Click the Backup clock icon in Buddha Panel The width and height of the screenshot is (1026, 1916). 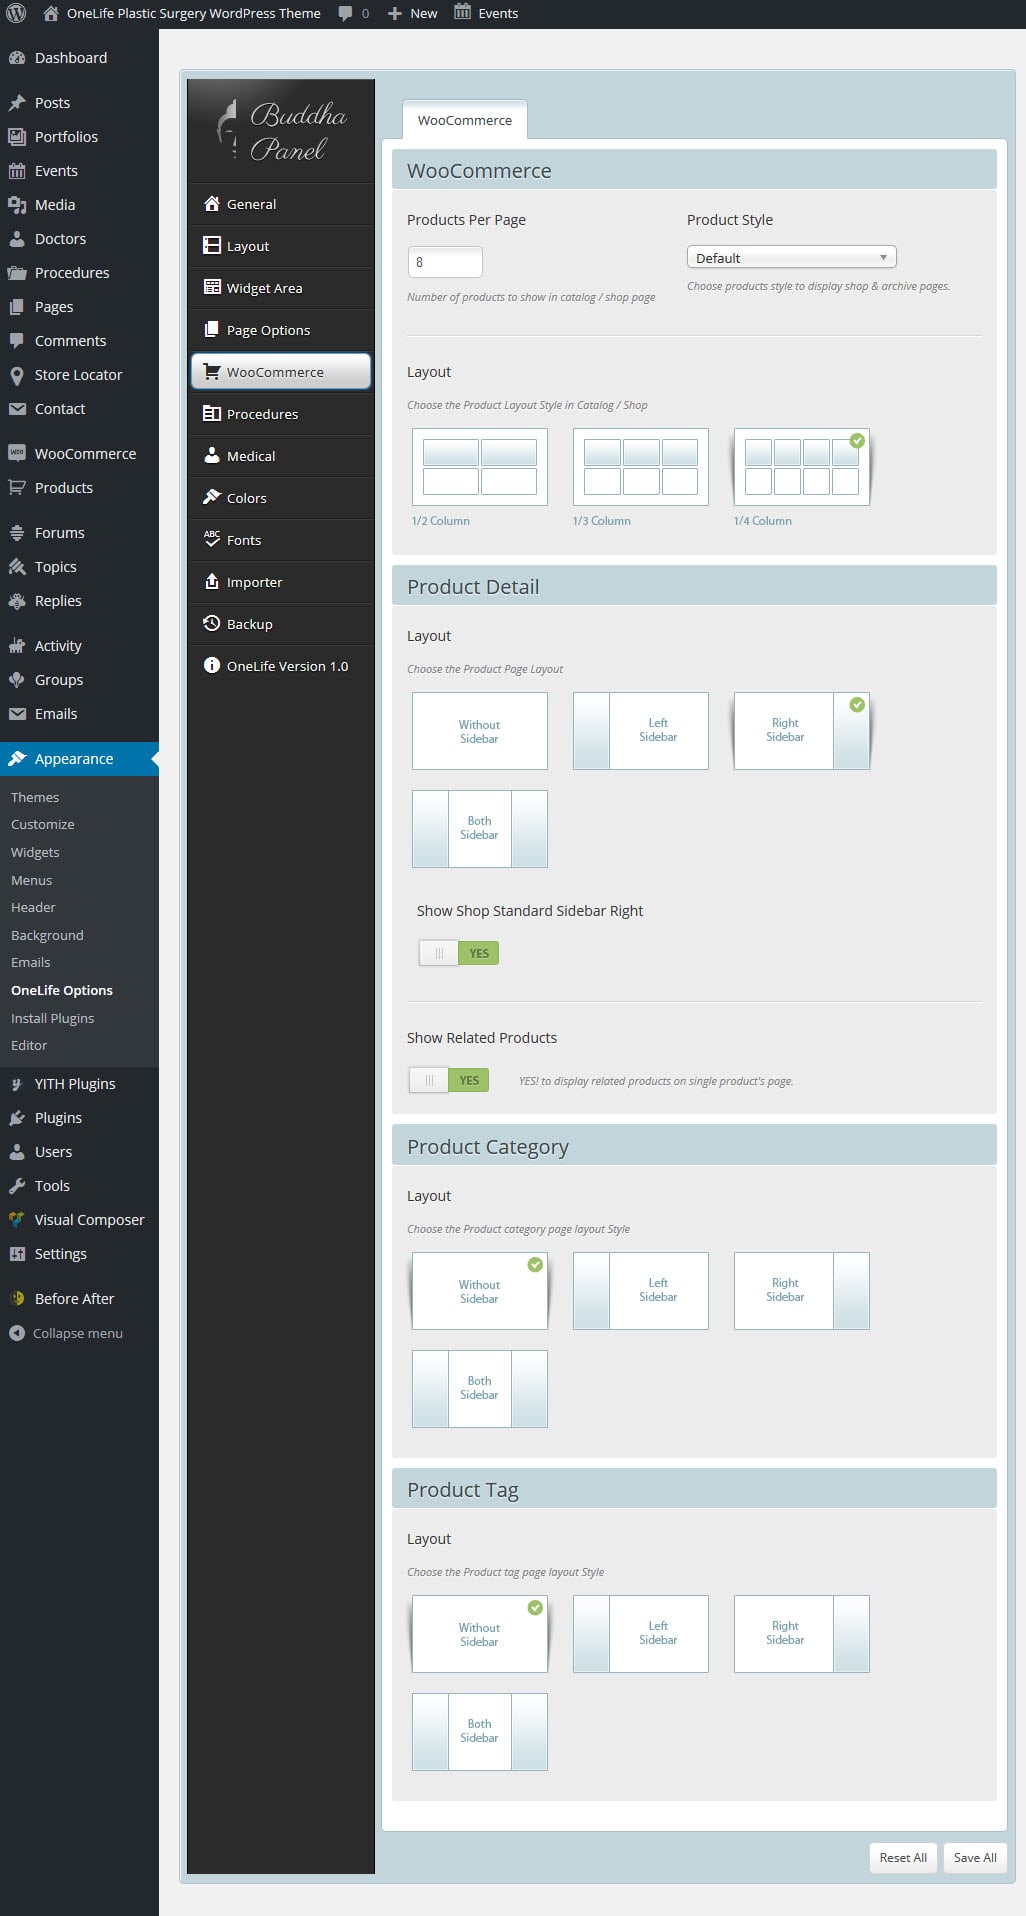(211, 623)
